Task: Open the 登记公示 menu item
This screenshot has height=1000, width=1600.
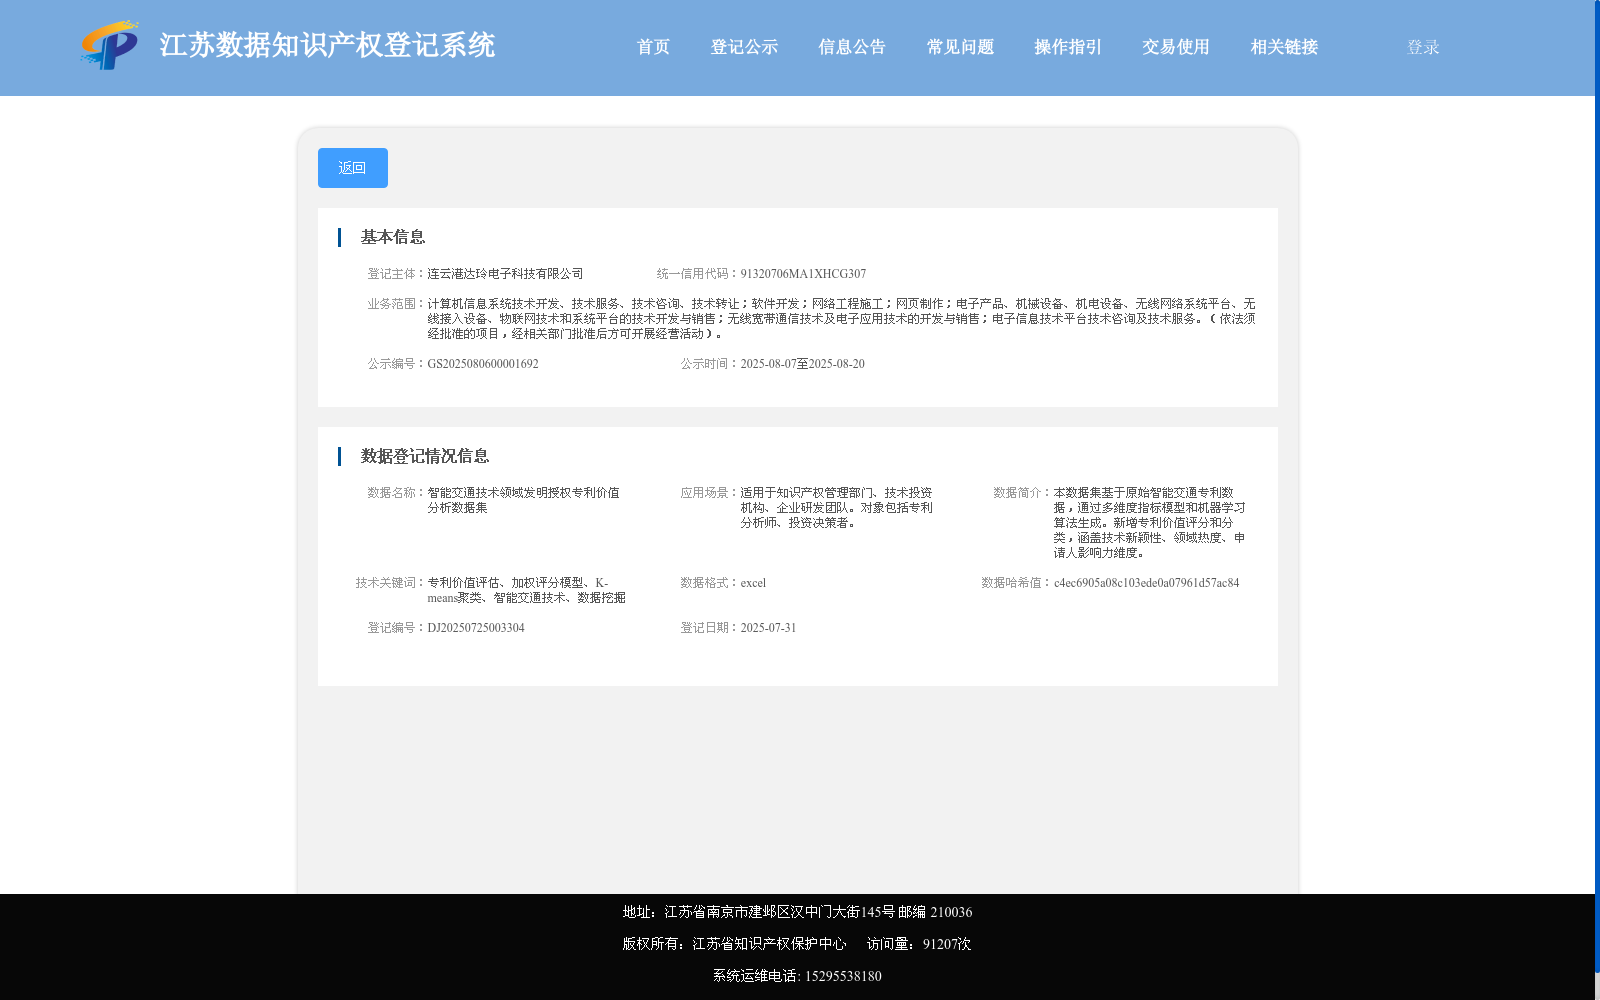Action: pos(743,46)
